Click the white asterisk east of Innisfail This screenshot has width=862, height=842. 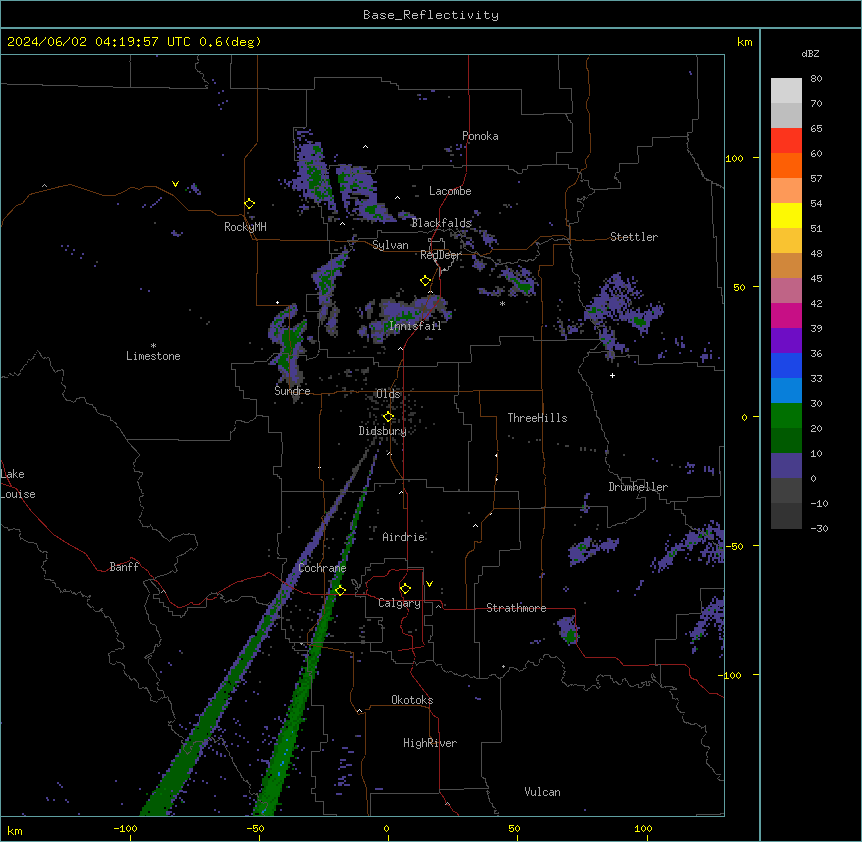point(502,303)
